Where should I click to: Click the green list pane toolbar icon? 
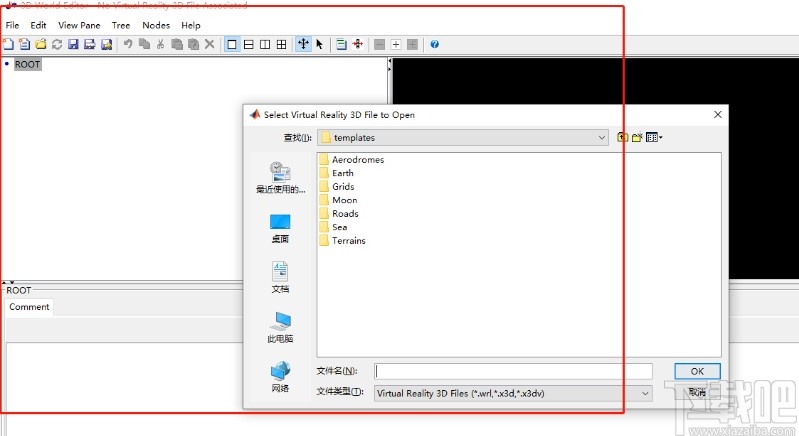341,44
